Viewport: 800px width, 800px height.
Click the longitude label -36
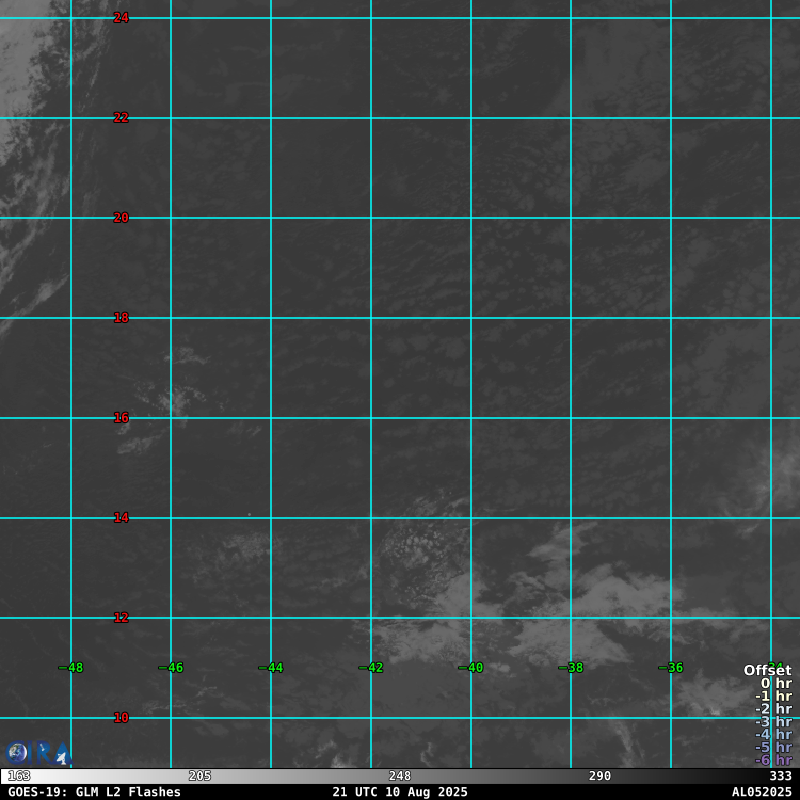(670, 668)
